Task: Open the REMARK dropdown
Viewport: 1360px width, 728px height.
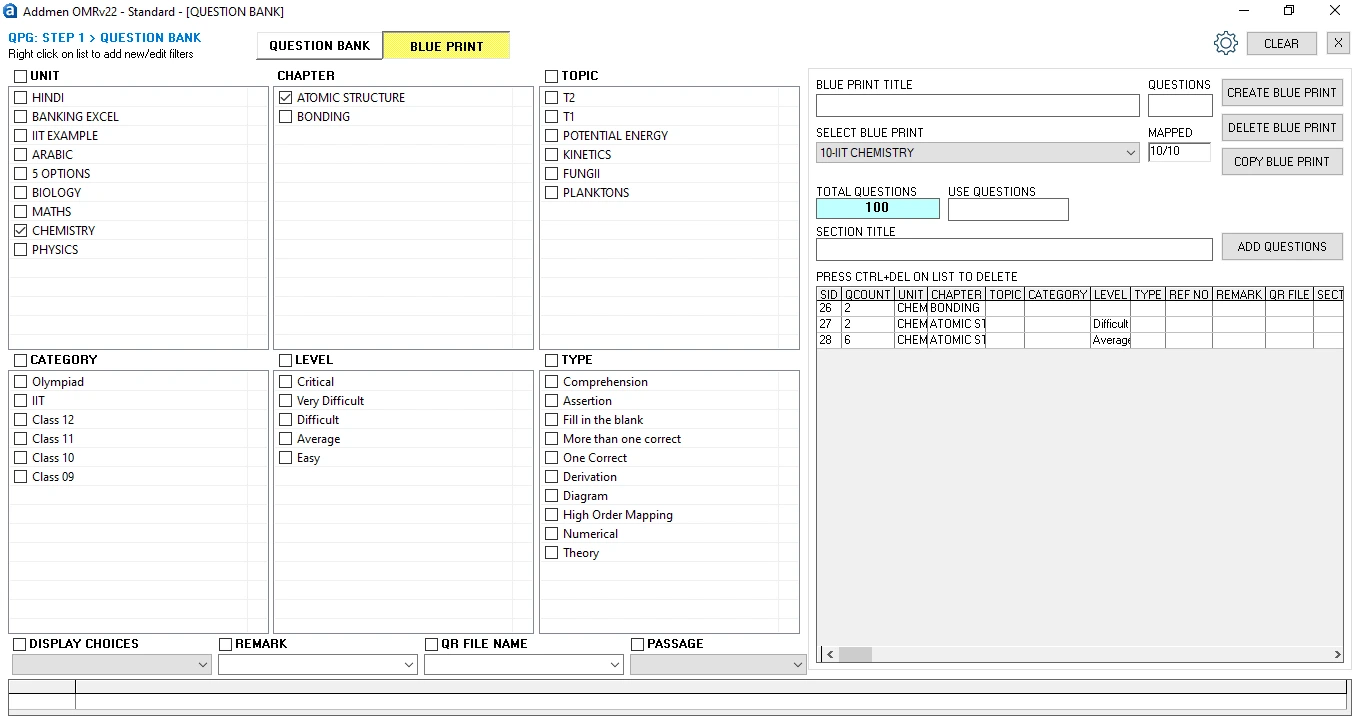Action: (x=408, y=664)
